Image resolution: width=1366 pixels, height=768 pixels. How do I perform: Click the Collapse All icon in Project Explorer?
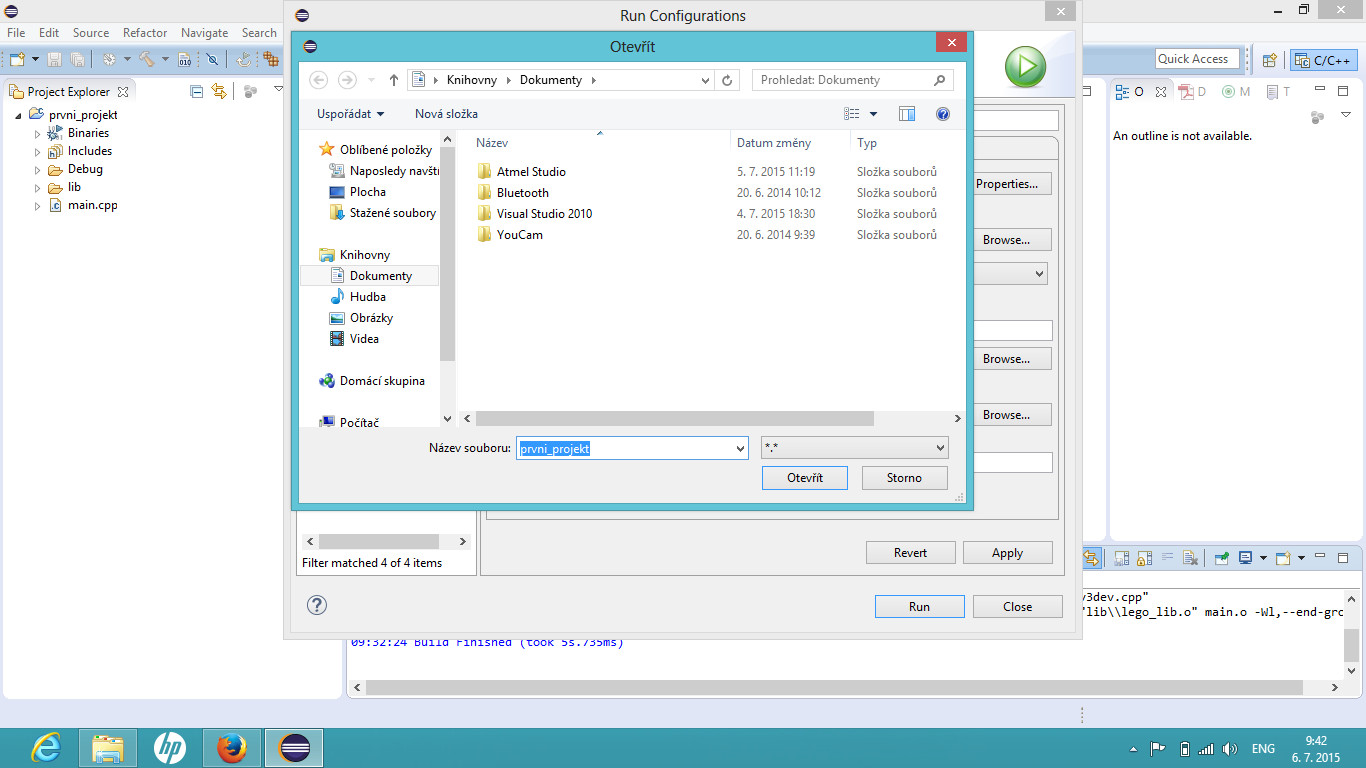click(x=197, y=91)
